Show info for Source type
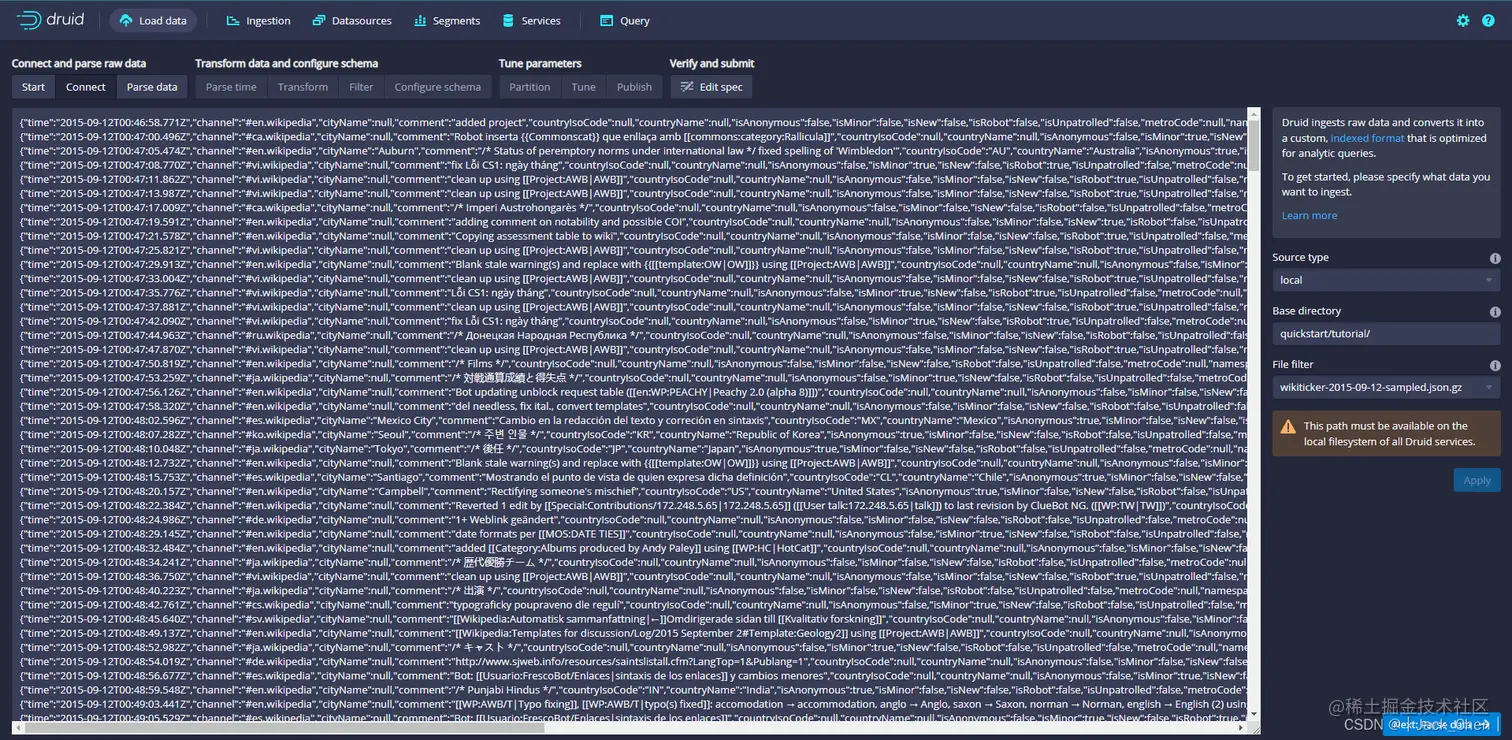The height and width of the screenshot is (740, 1512). tap(1495, 258)
